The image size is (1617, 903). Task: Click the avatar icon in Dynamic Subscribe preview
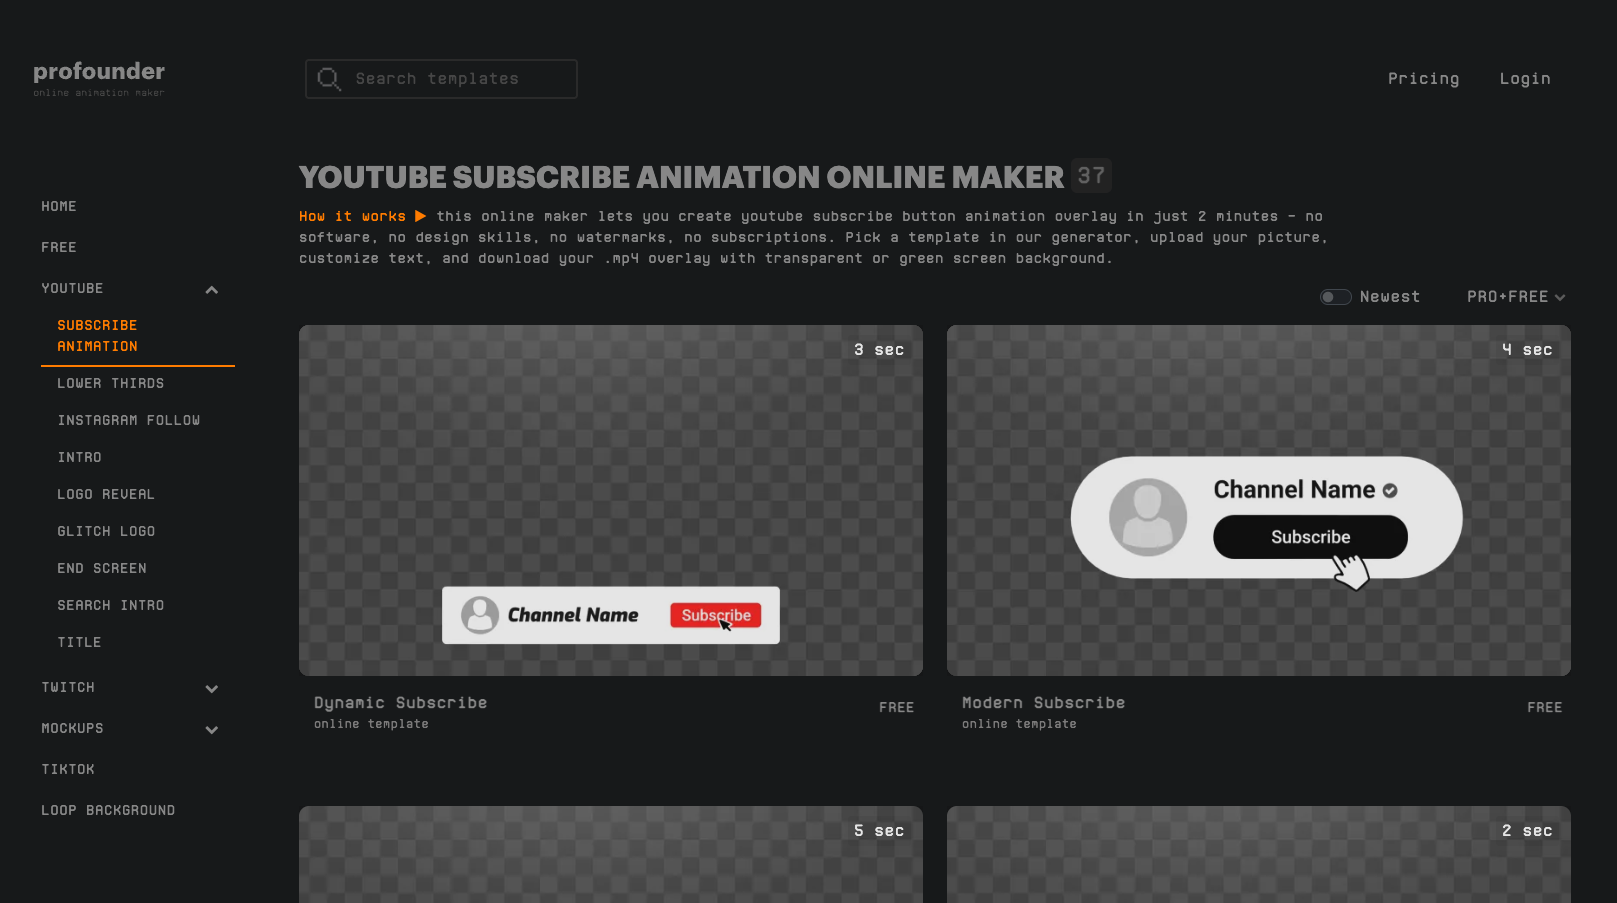coord(480,615)
